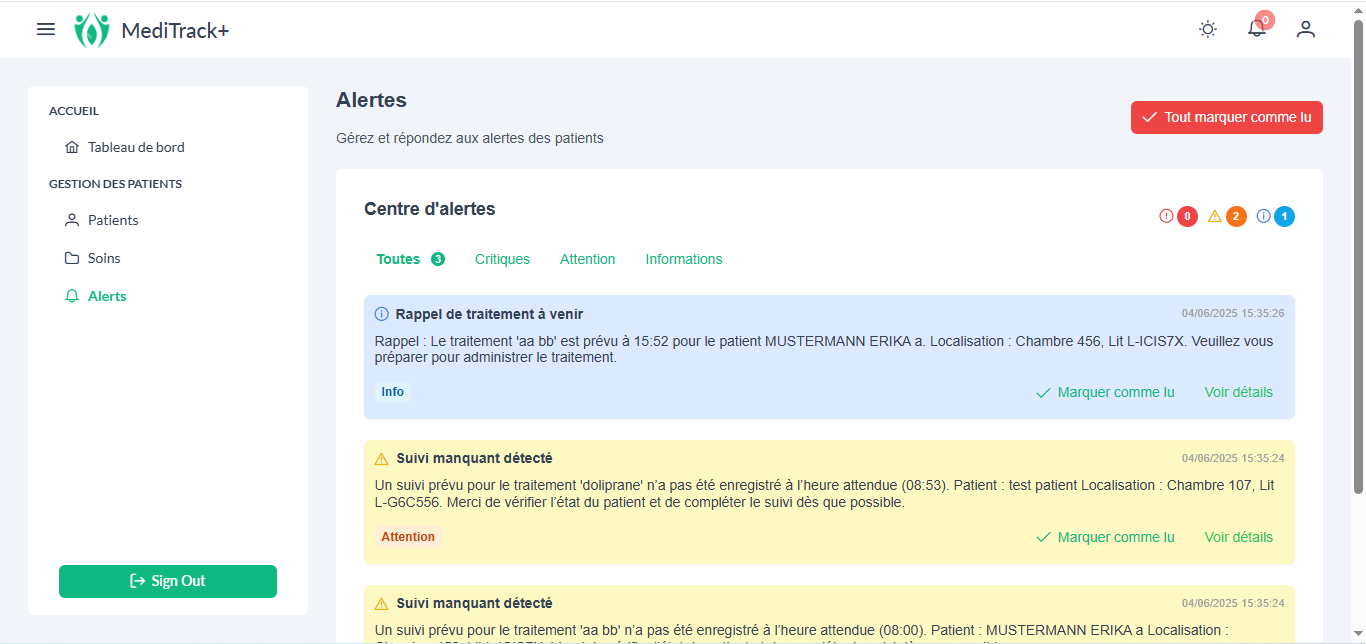Click the orange warning alerts counter badge
Viewport: 1366px width, 644px height.
click(1236, 216)
